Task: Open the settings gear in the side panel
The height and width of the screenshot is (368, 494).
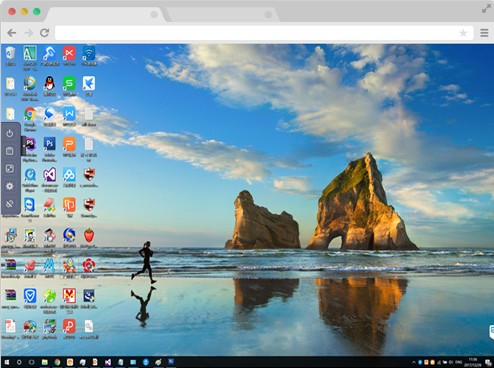Action: [10, 186]
